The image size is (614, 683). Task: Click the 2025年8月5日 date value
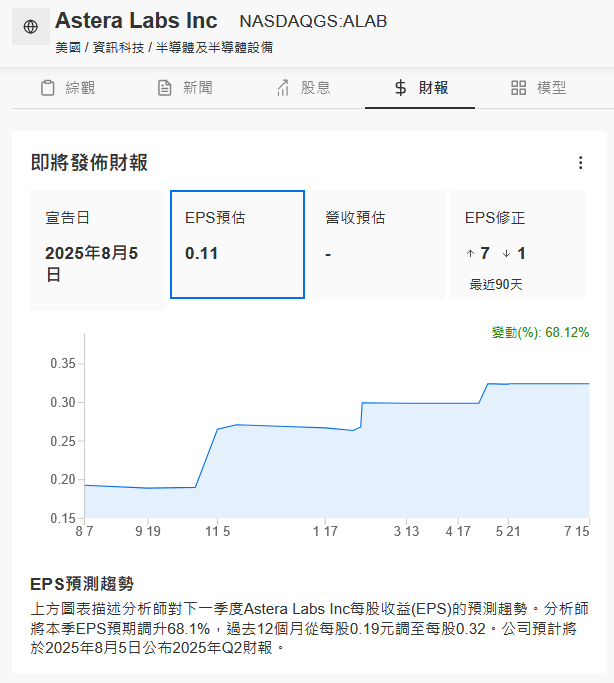(91, 264)
